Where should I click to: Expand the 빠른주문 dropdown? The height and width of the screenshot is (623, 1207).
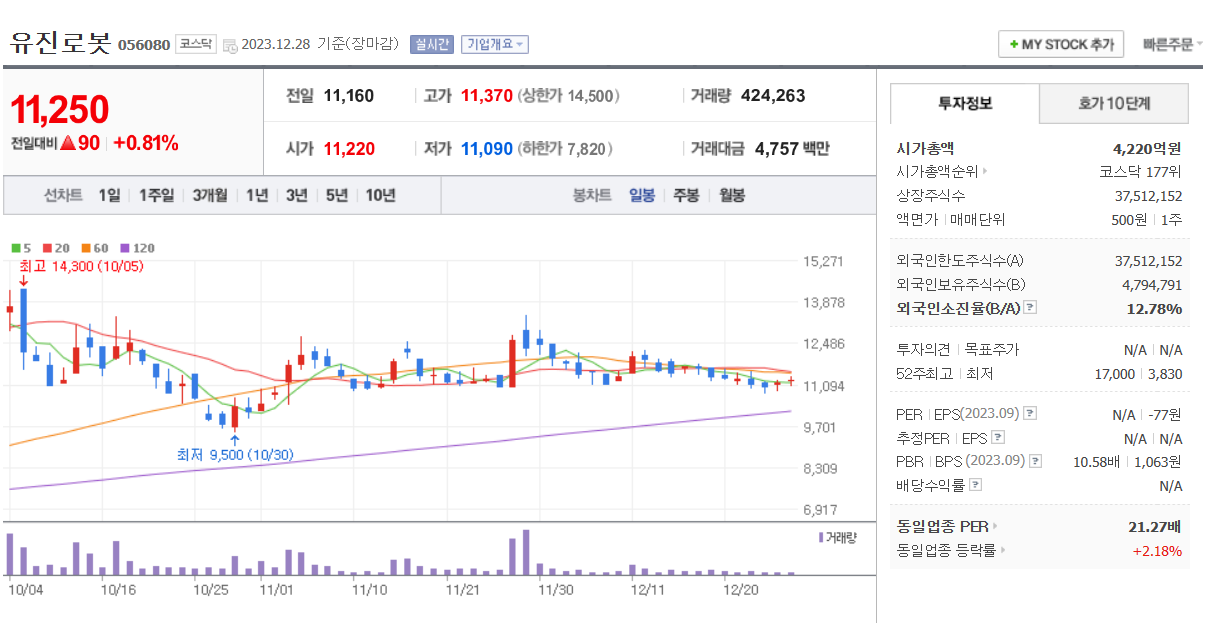pyautogui.click(x=1173, y=45)
